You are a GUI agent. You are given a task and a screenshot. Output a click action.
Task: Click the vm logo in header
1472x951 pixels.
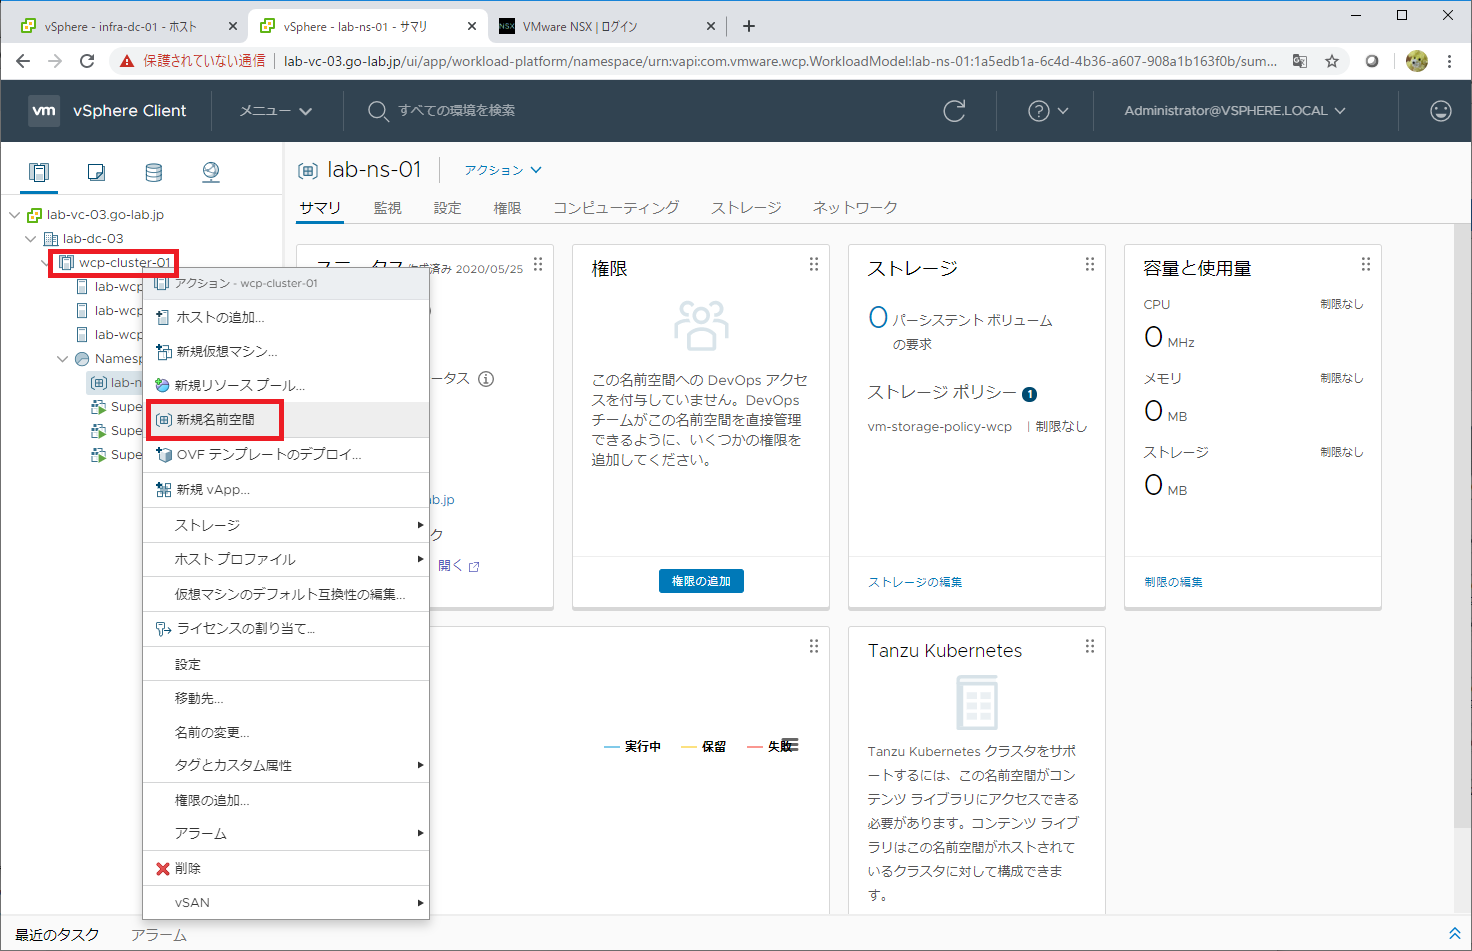pos(44,111)
